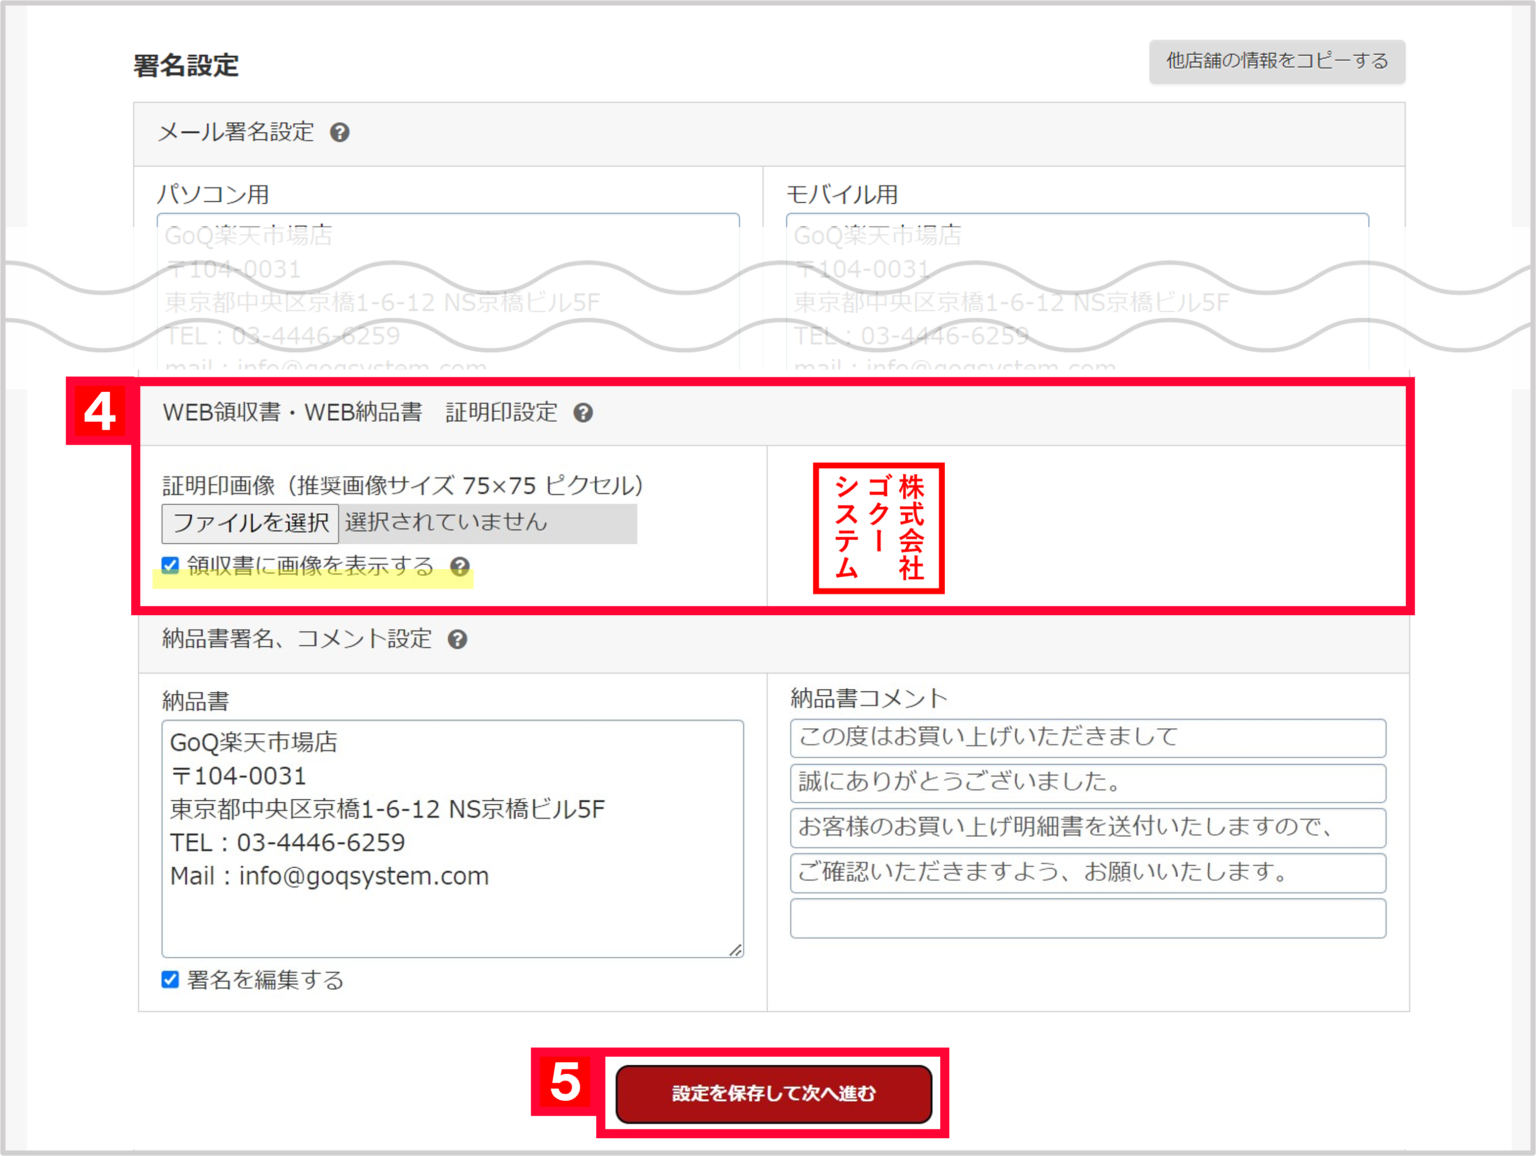This screenshot has width=1536, height=1156.
Task: Click the help icon beside 証明印設定
Action: [584, 413]
